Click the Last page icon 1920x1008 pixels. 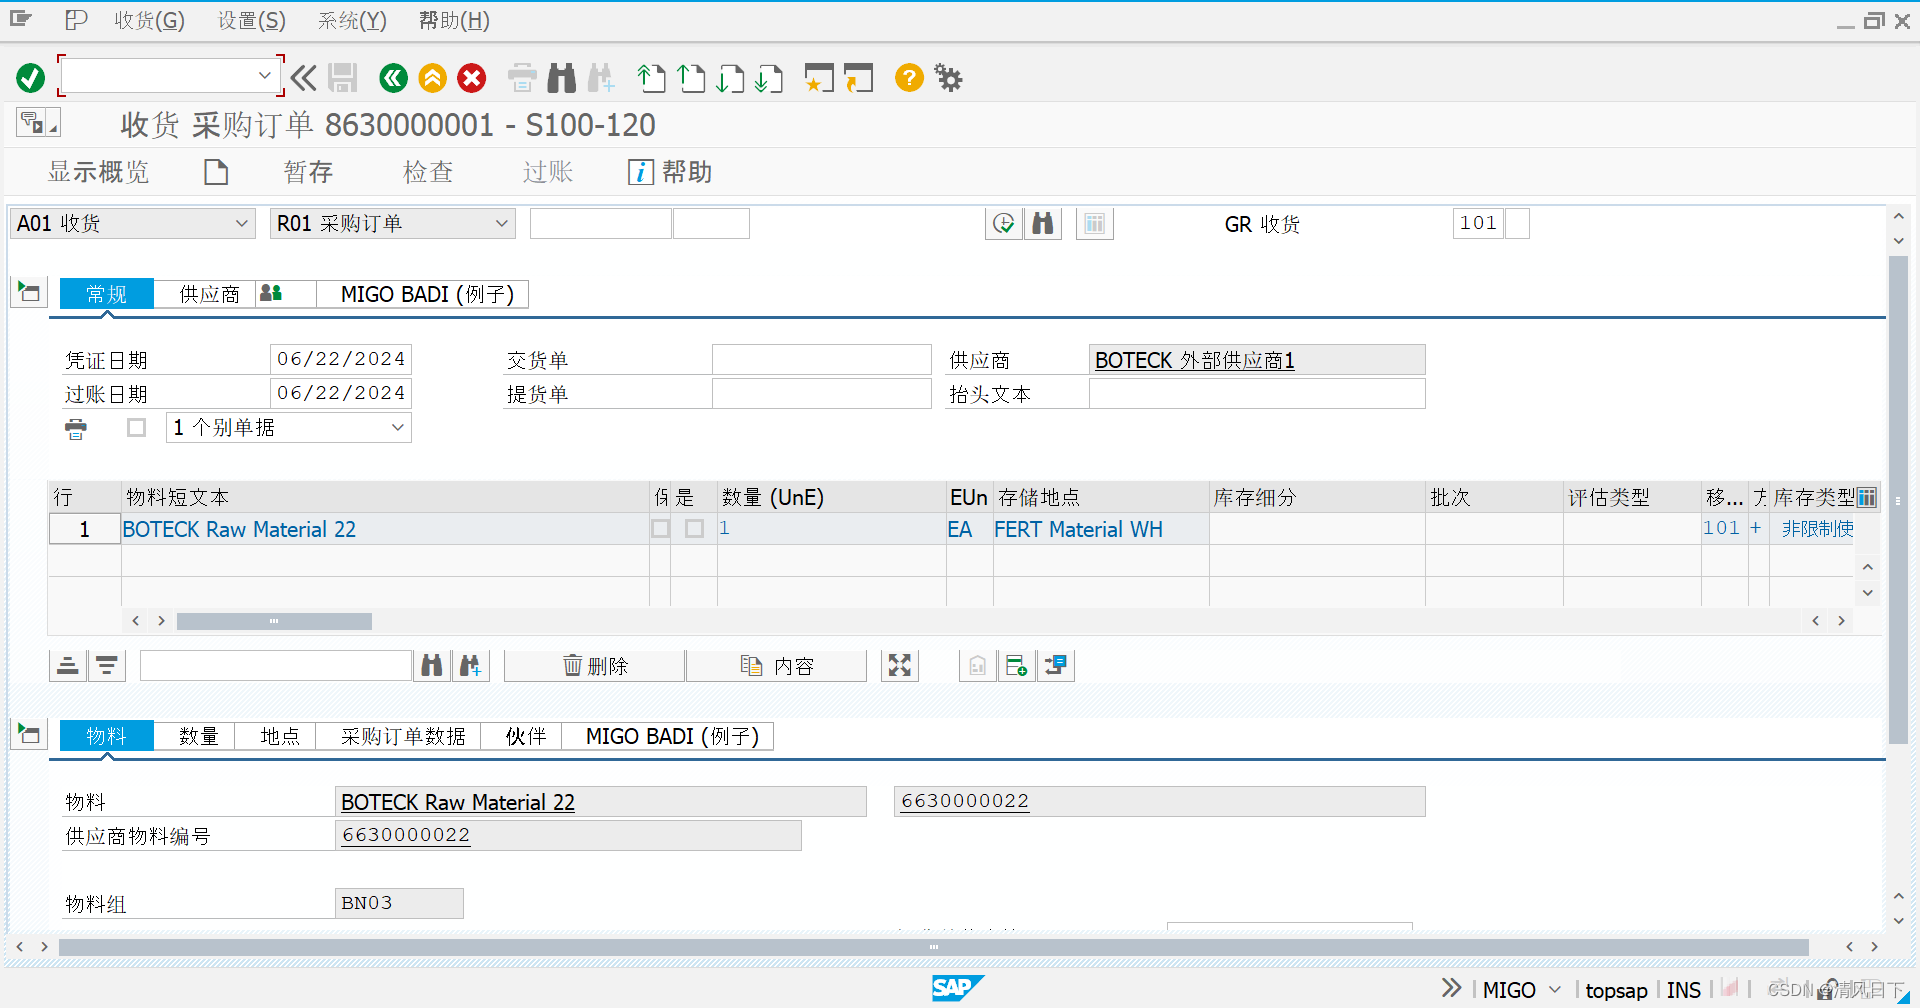769,78
